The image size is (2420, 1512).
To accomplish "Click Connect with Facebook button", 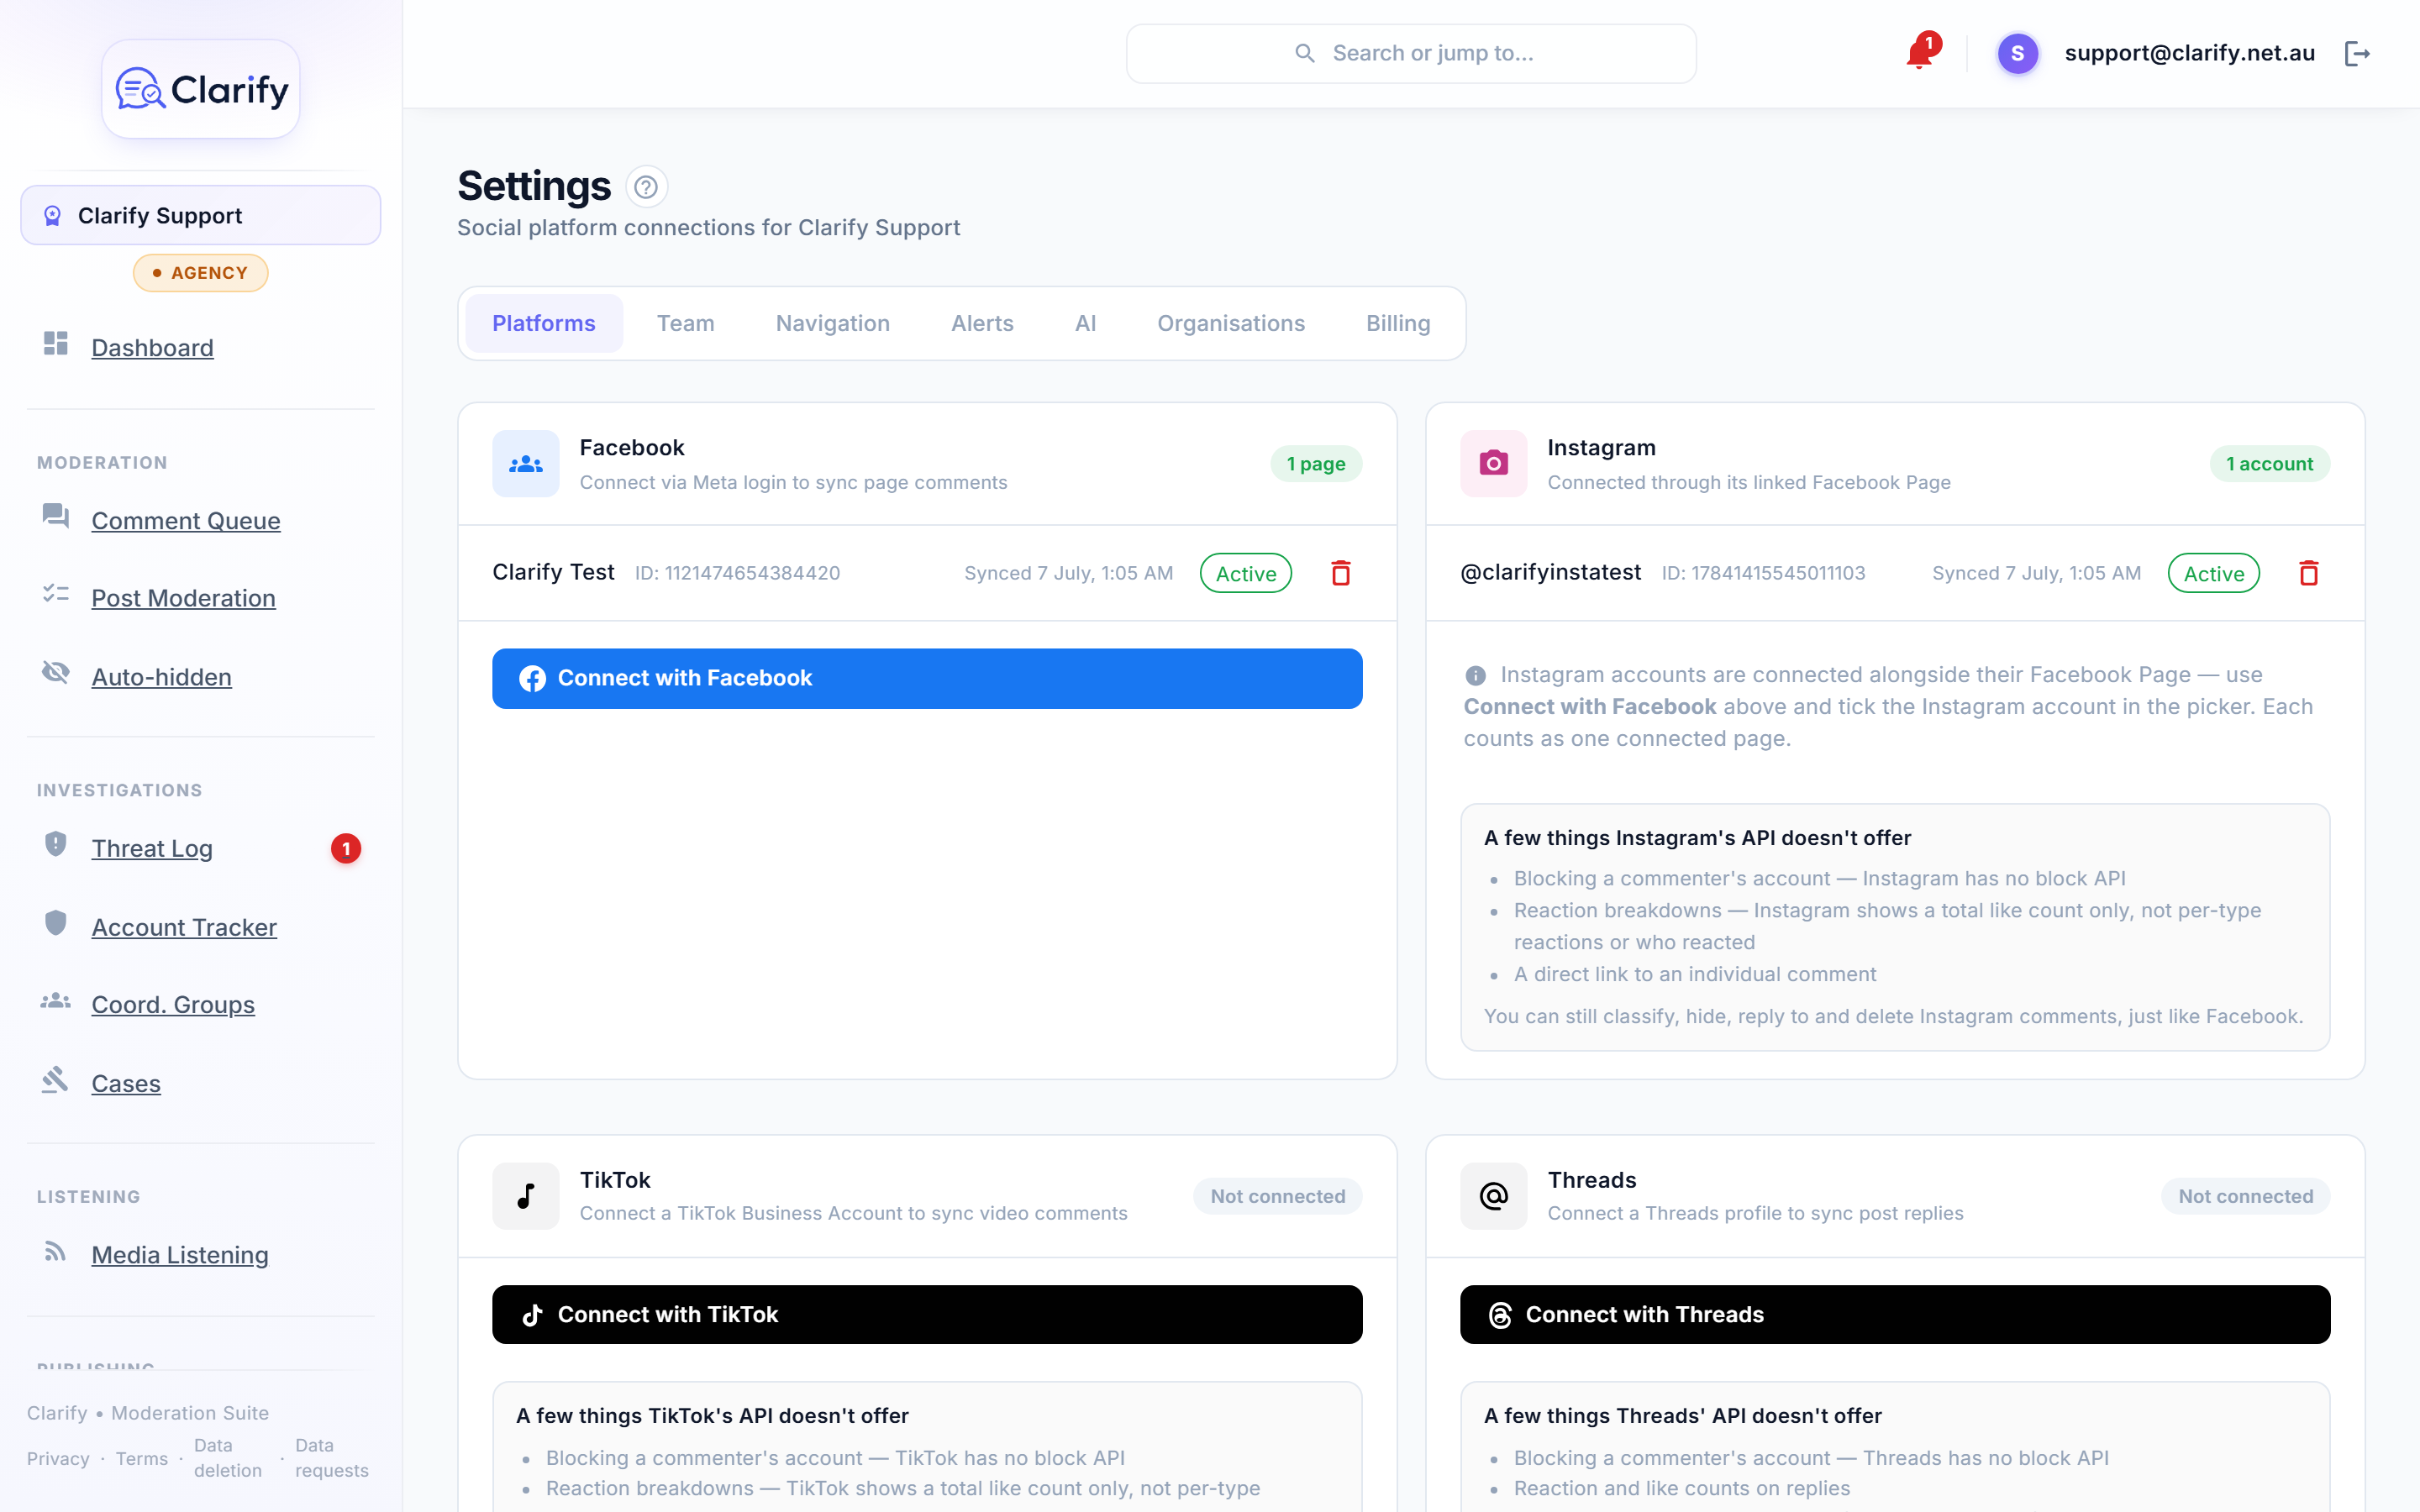I will [x=927, y=679].
